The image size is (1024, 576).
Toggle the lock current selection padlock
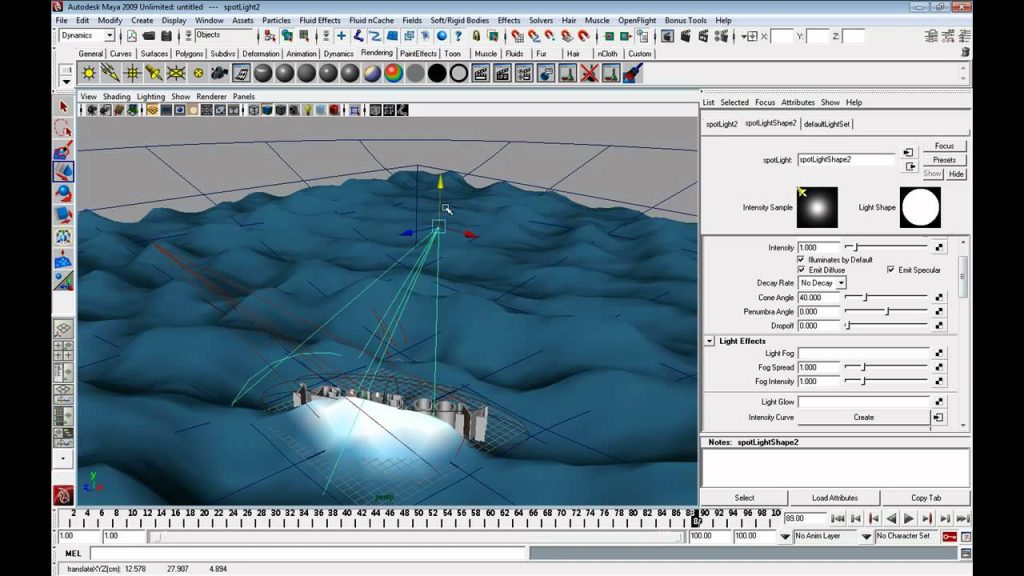pyautogui.click(x=476, y=36)
